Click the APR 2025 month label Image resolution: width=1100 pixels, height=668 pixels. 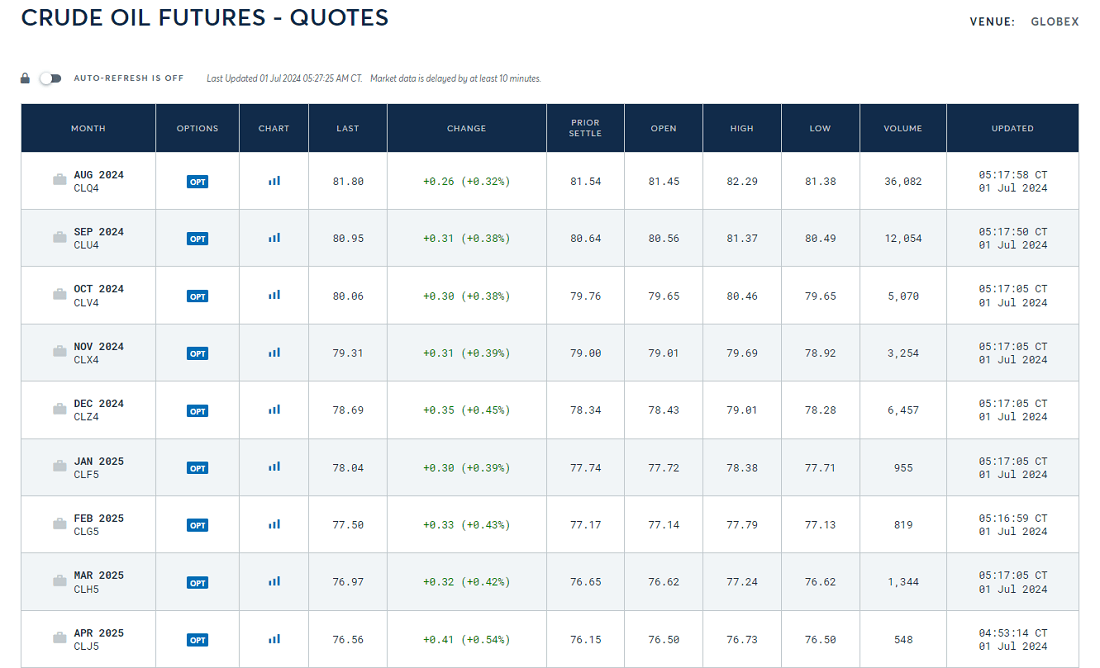[99, 633]
